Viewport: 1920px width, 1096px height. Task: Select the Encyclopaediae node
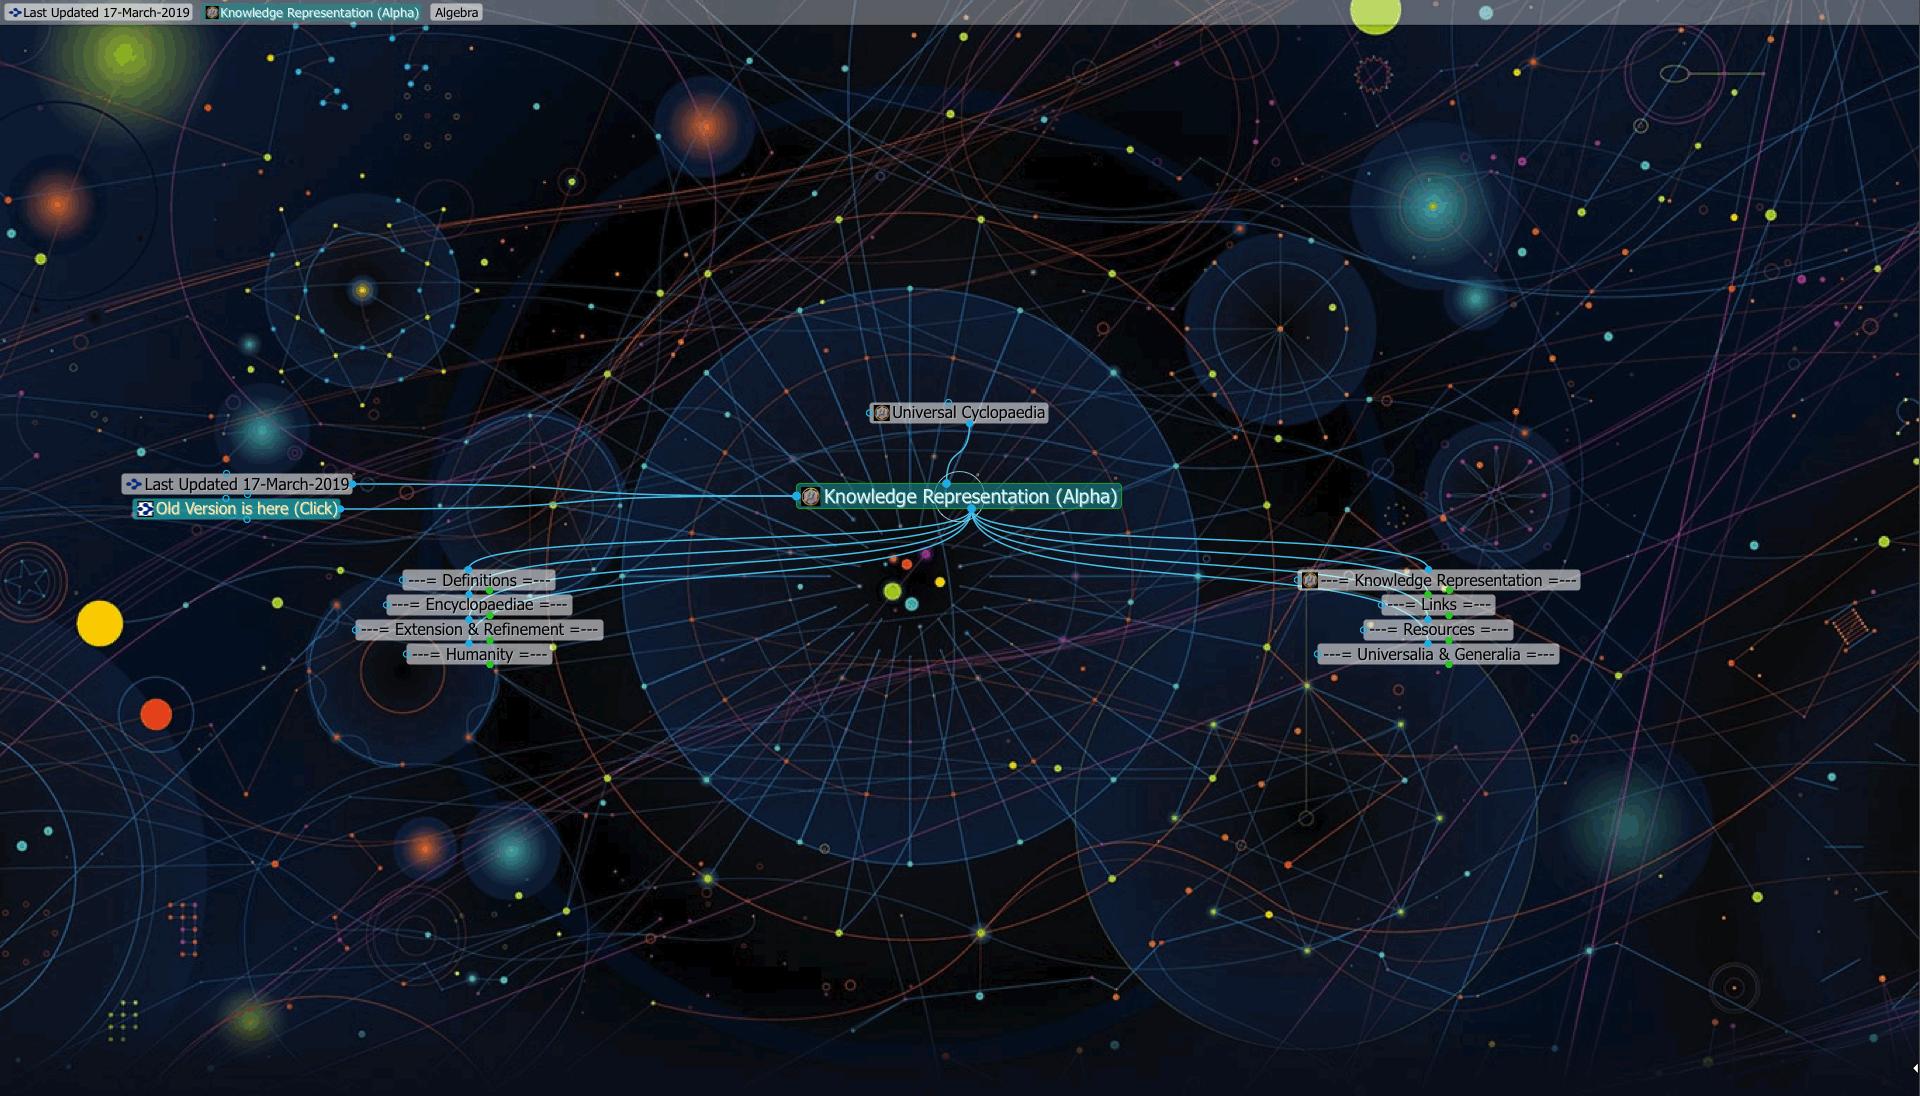pyautogui.click(x=479, y=605)
